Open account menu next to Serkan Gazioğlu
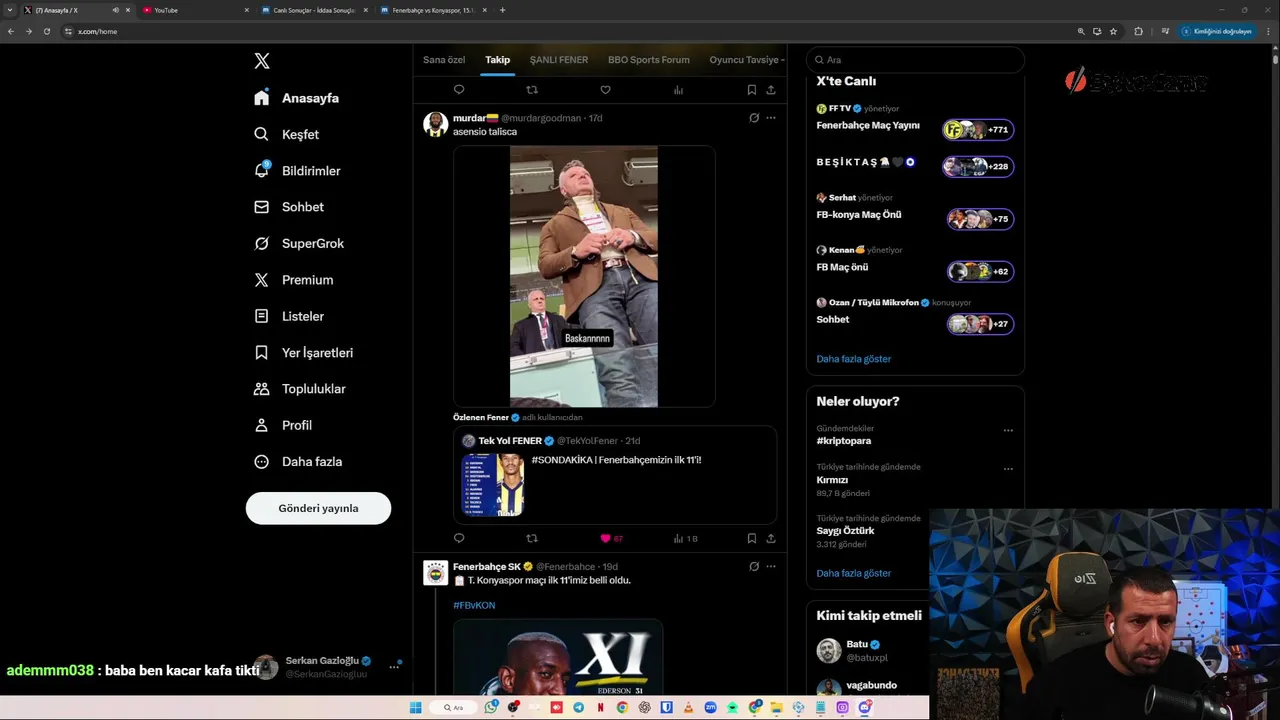This screenshot has width=1280, height=720. 394,667
